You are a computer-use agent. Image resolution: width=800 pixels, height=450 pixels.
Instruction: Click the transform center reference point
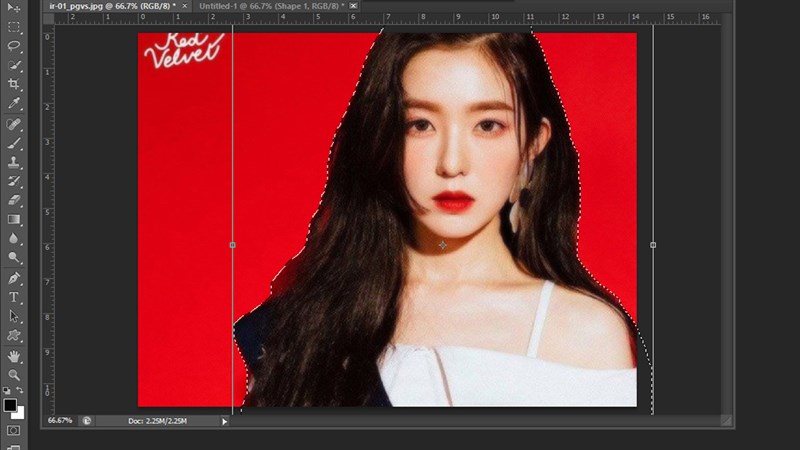tap(442, 245)
